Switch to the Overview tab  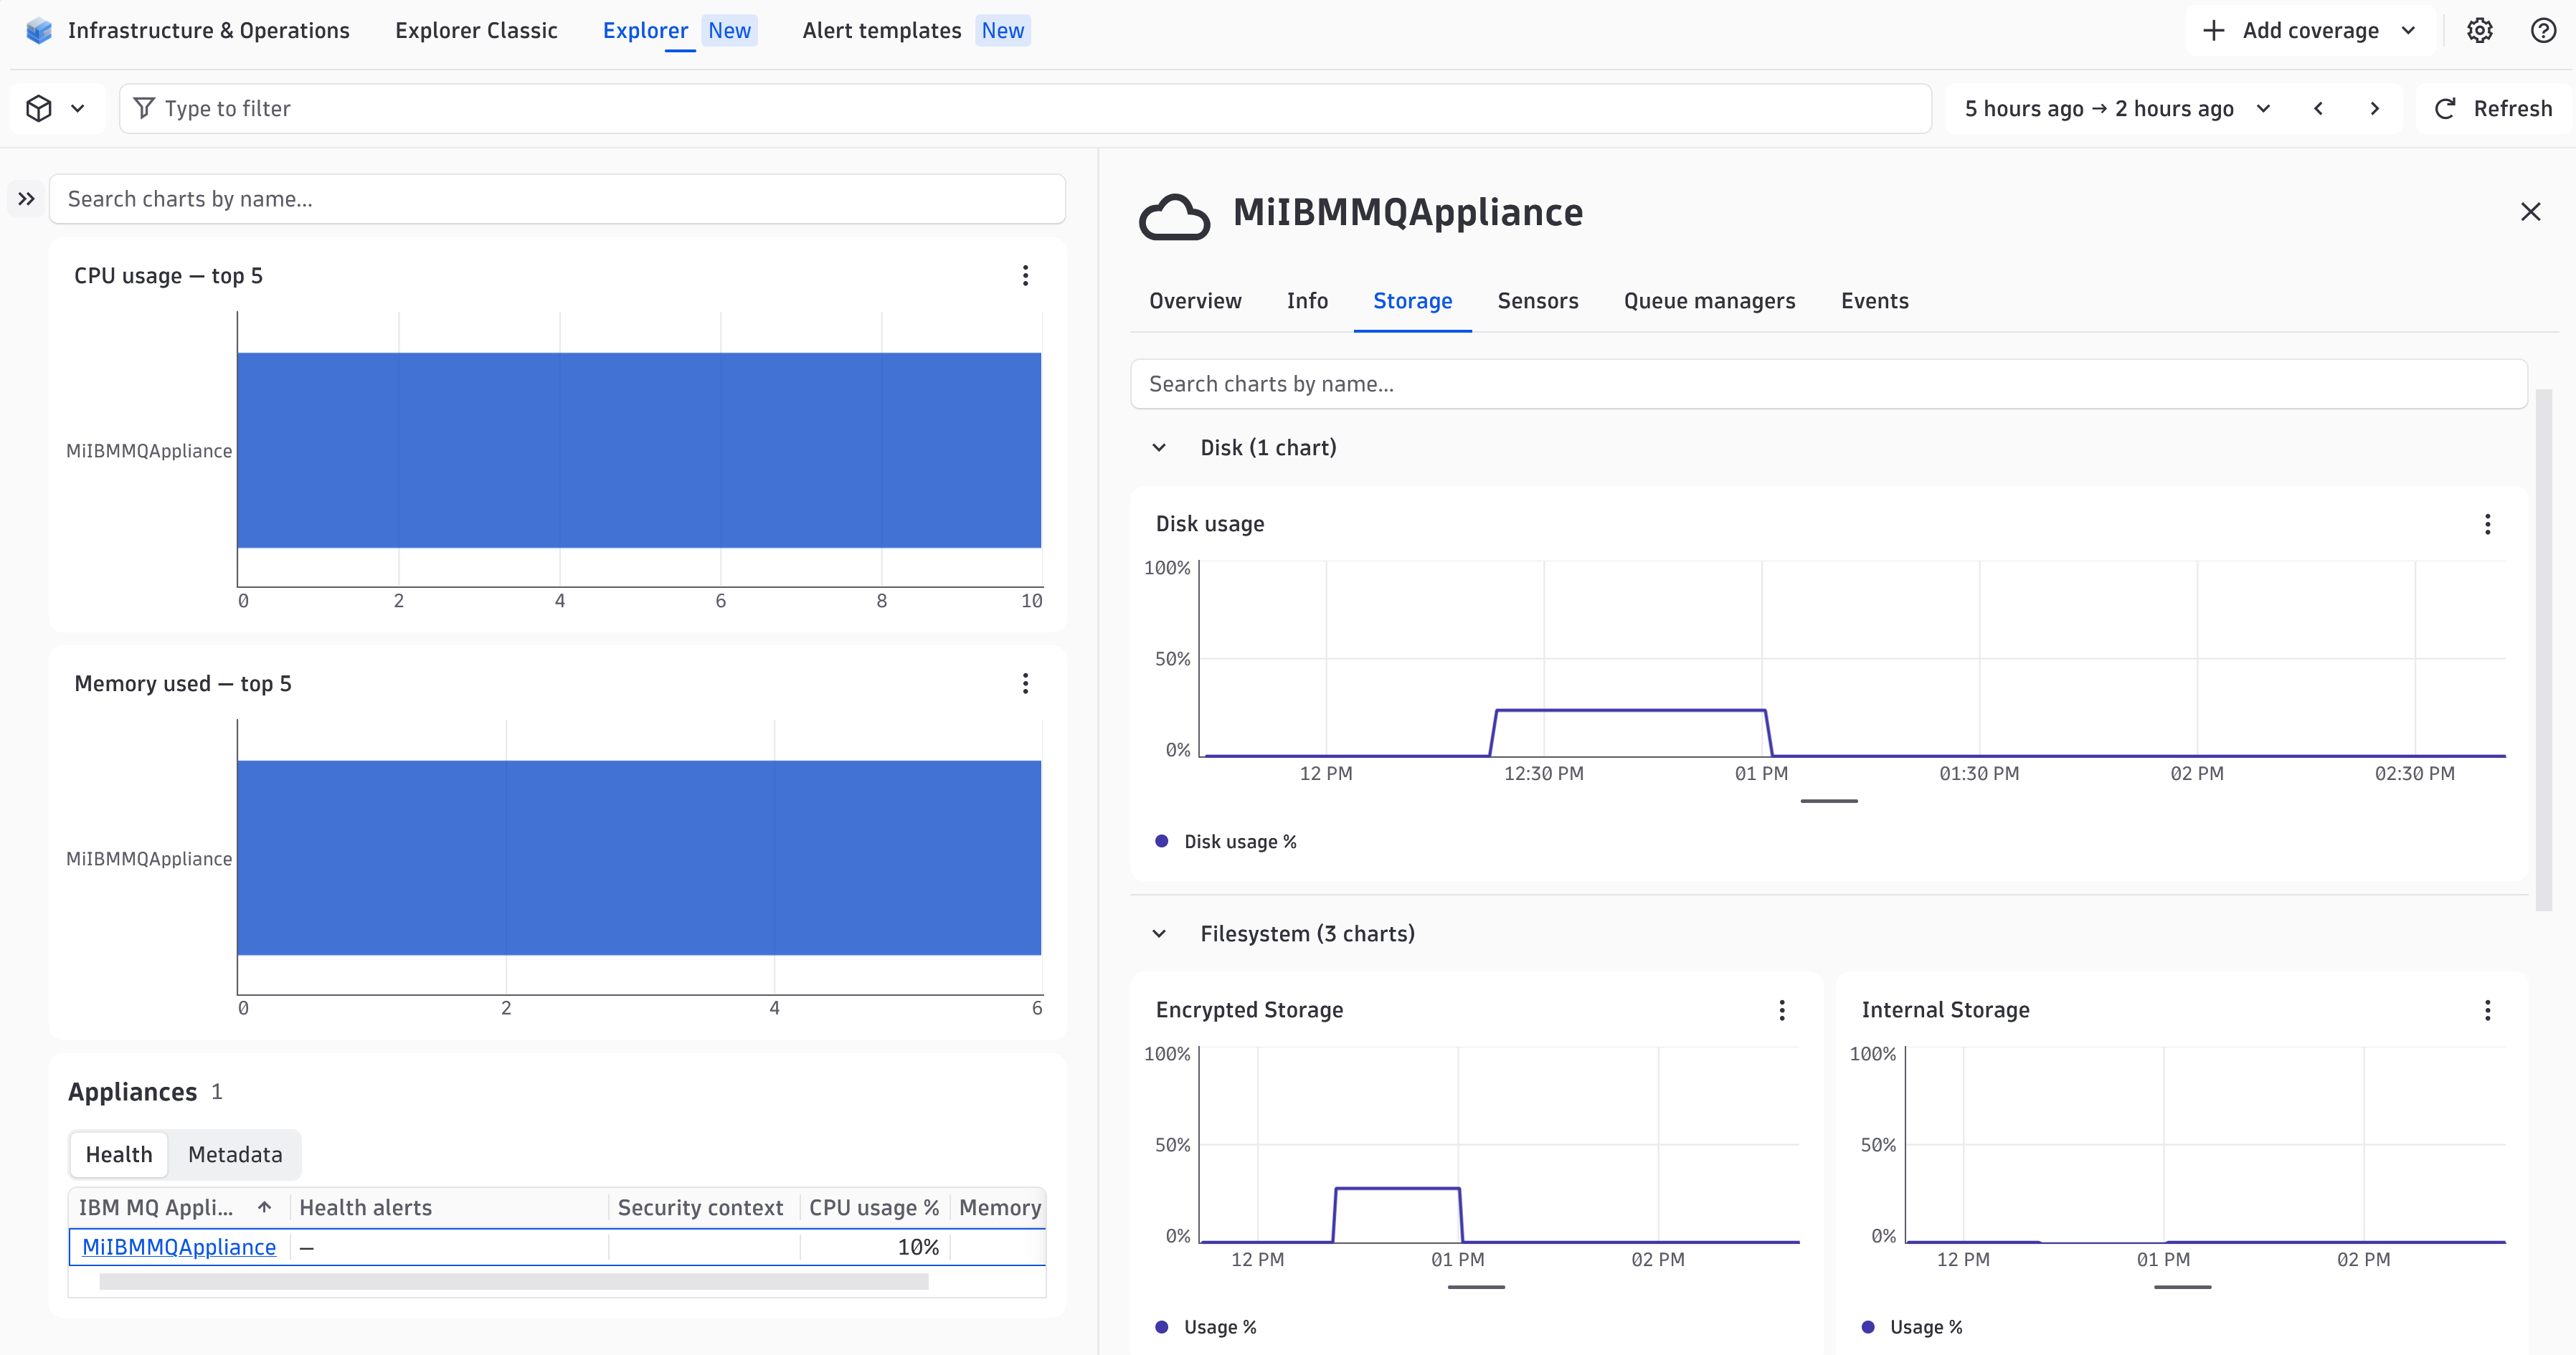1195,301
